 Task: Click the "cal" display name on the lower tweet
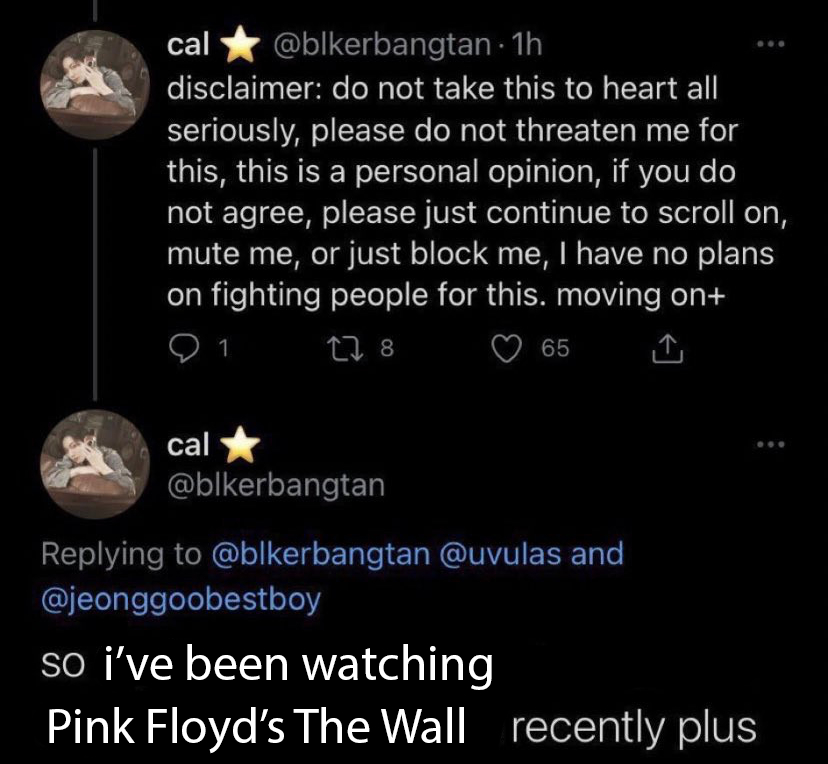pos(188,443)
